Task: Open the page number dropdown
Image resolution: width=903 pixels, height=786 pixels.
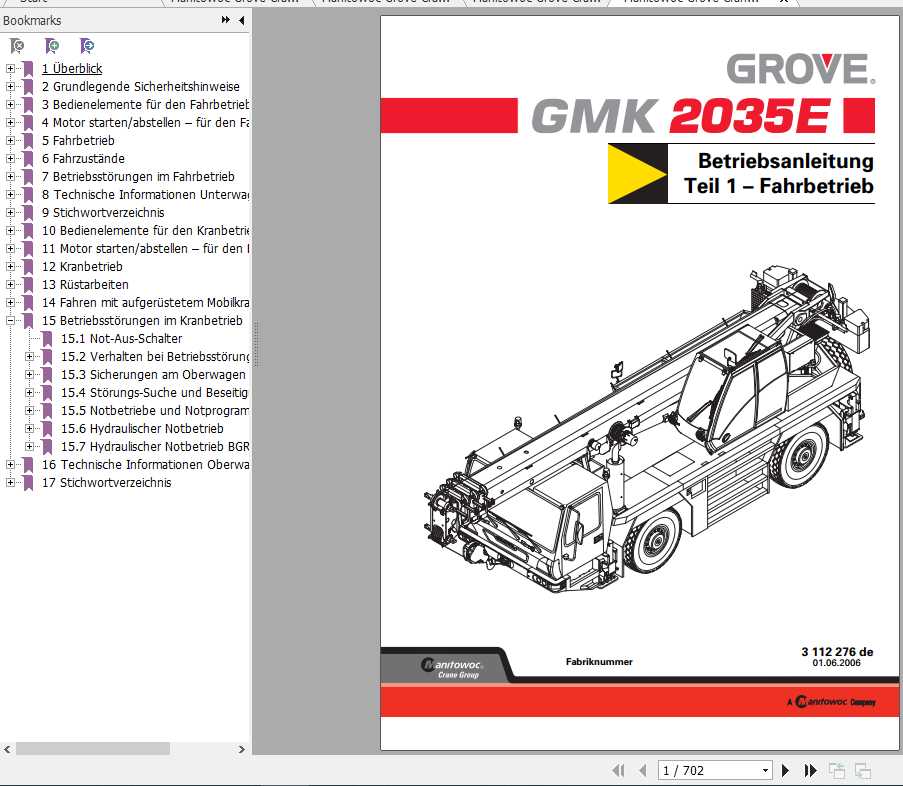Action: click(x=766, y=770)
